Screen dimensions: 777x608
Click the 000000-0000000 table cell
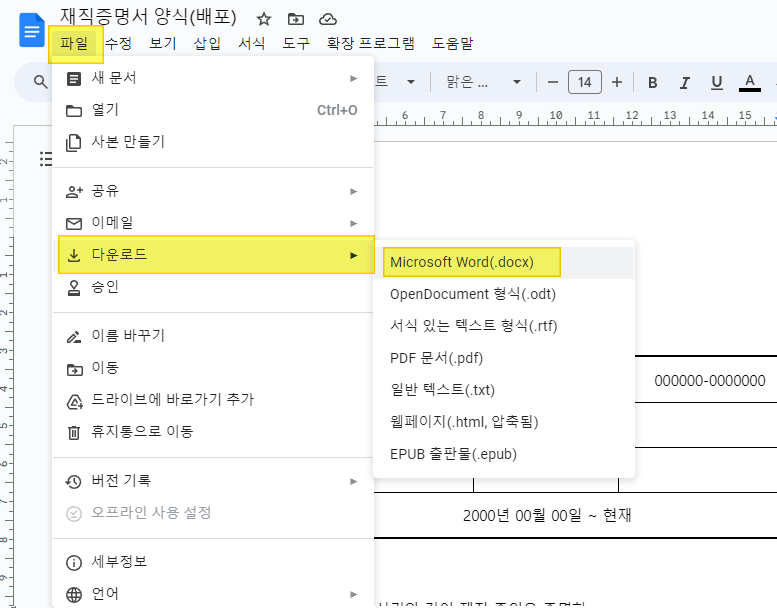tap(710, 381)
